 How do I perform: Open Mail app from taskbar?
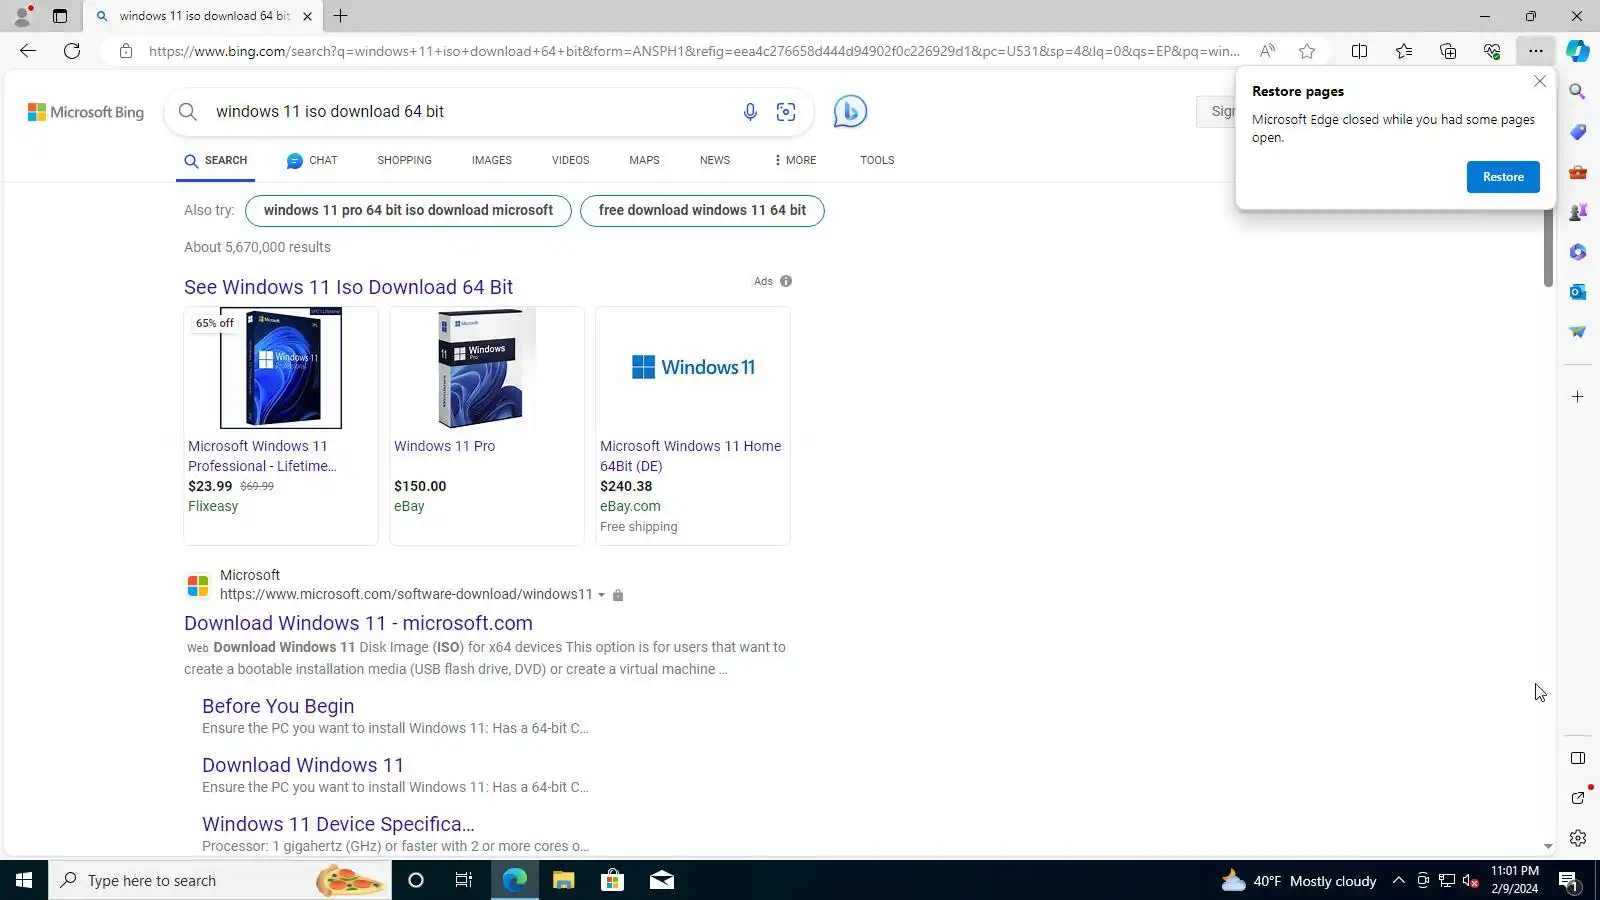coord(662,881)
